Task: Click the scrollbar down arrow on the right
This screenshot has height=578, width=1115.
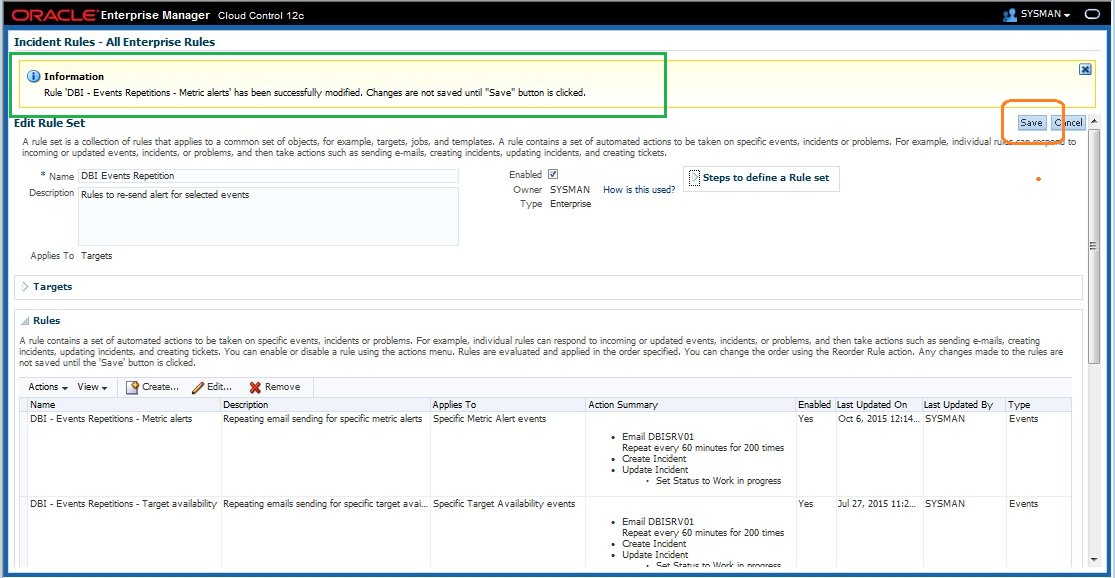Action: [x=1094, y=560]
